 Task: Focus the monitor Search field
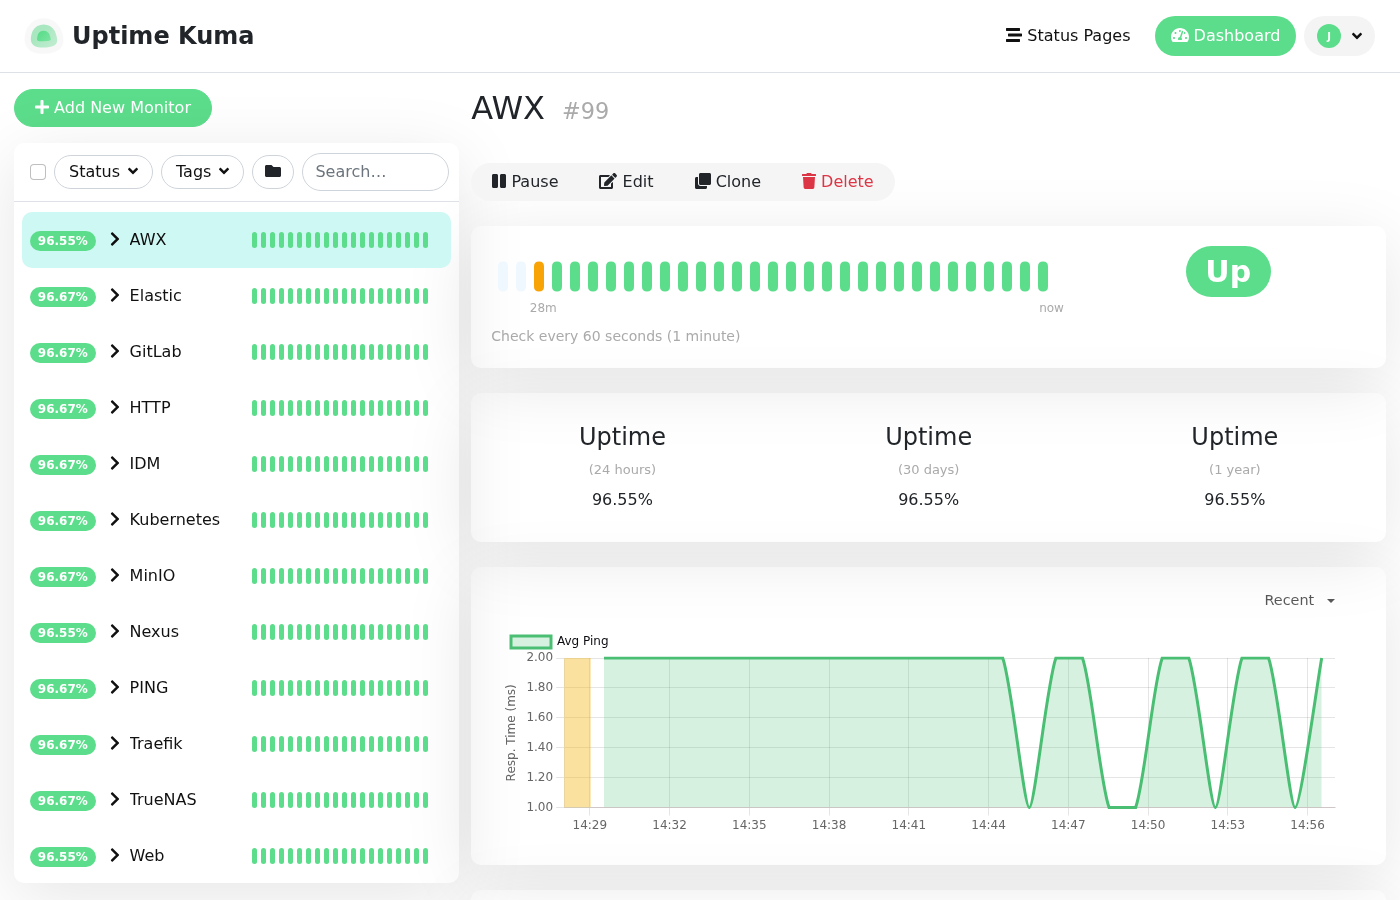pos(375,172)
